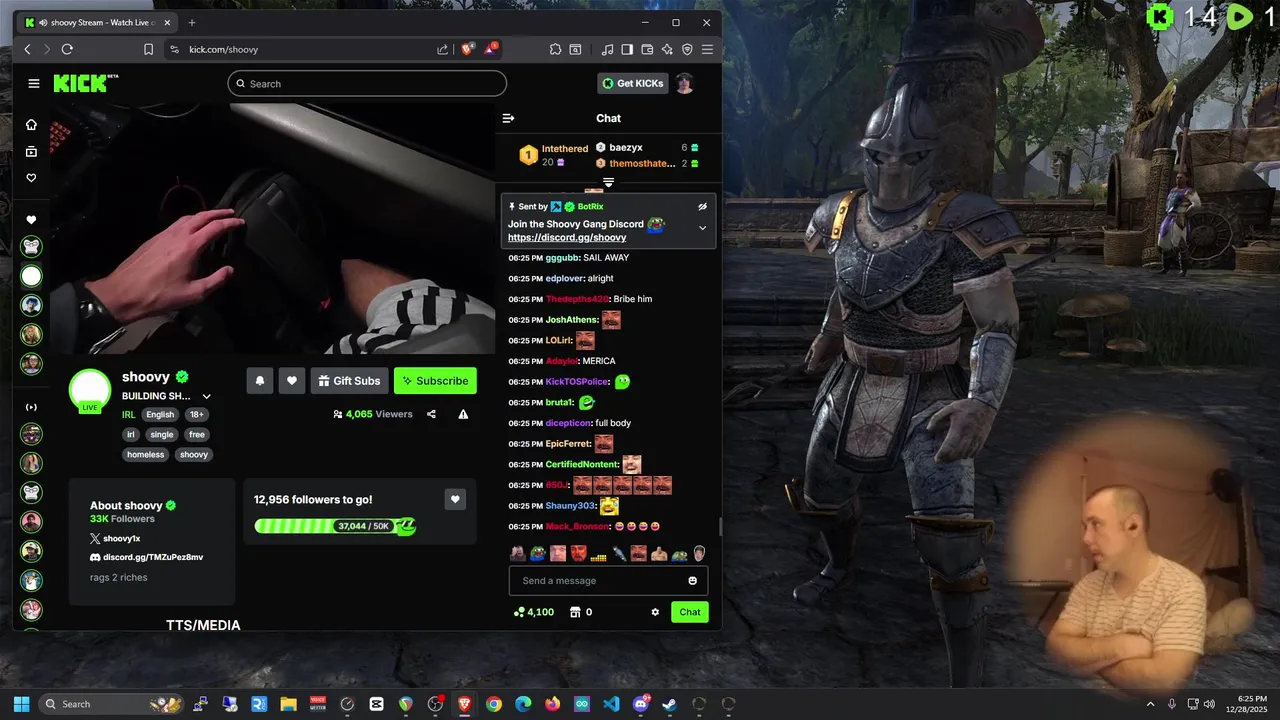Viewport: 1280px width, 720px height.
Task: Hide the pinned BotRix message
Action: 702,206
